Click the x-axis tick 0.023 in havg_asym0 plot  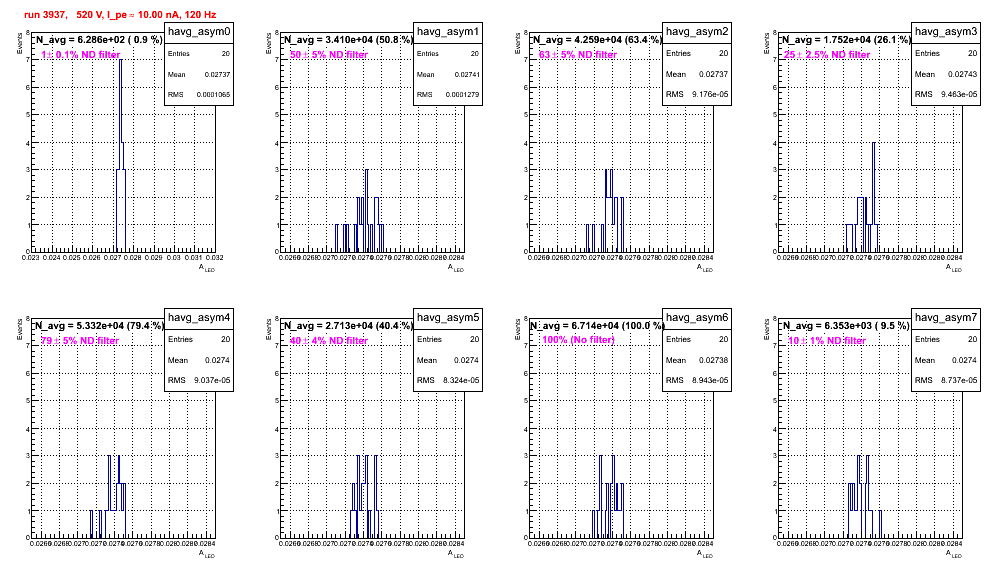pos(30,258)
